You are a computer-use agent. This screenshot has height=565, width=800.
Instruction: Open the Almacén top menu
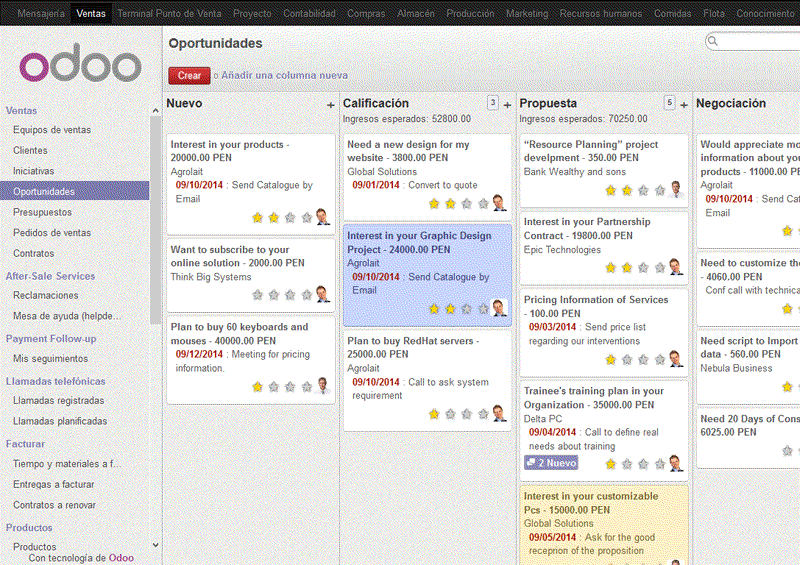[416, 13]
